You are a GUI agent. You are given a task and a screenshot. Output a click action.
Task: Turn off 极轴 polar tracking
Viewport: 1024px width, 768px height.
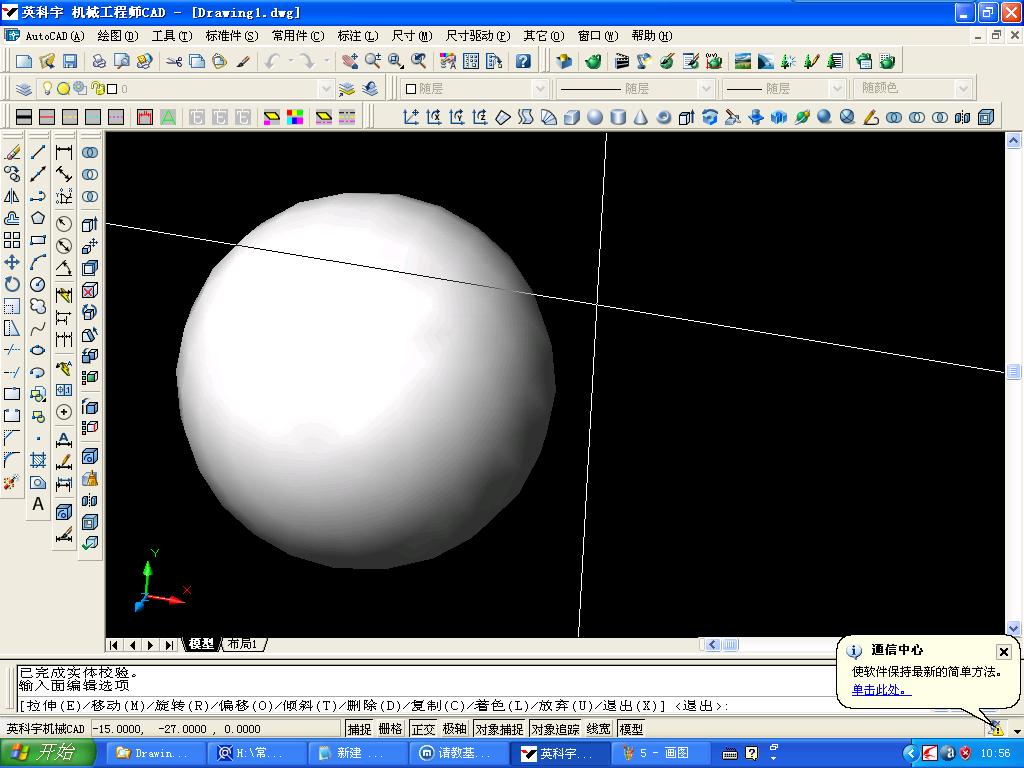click(x=455, y=729)
